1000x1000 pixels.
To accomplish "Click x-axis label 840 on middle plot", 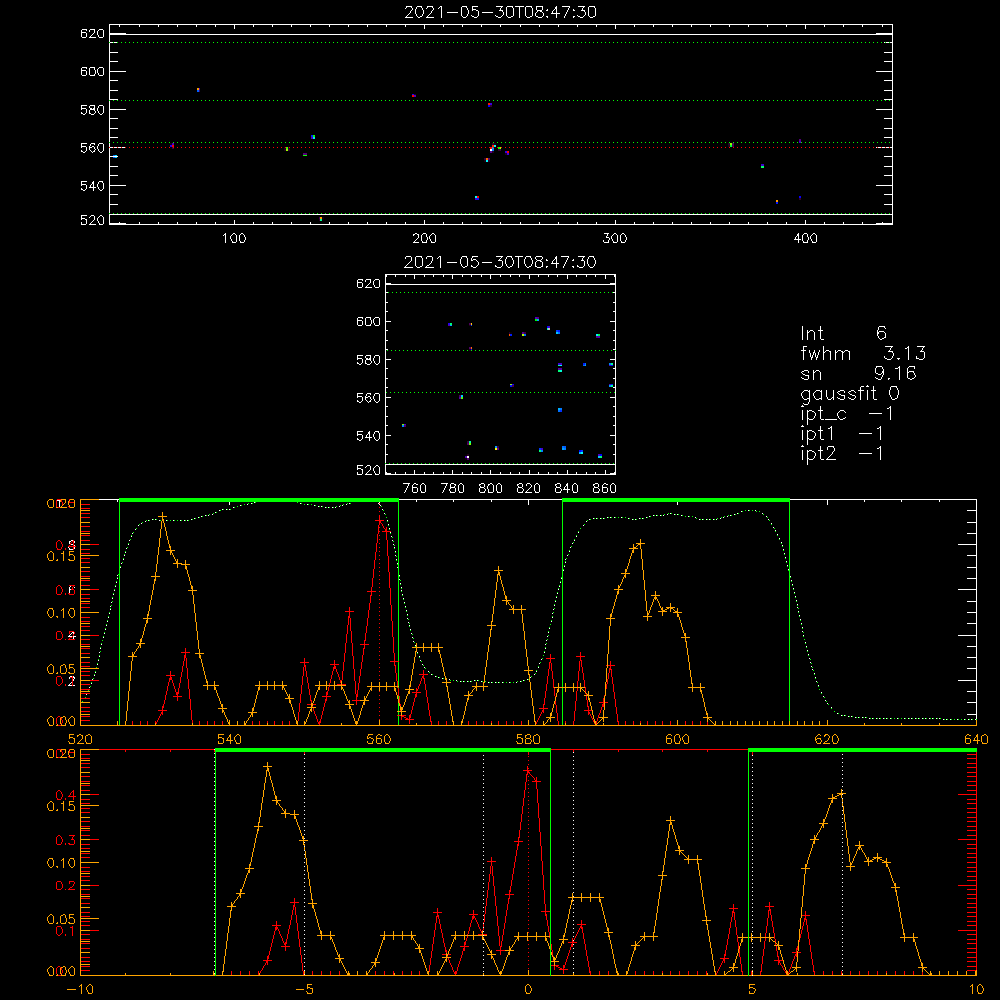I will (x=567, y=489).
